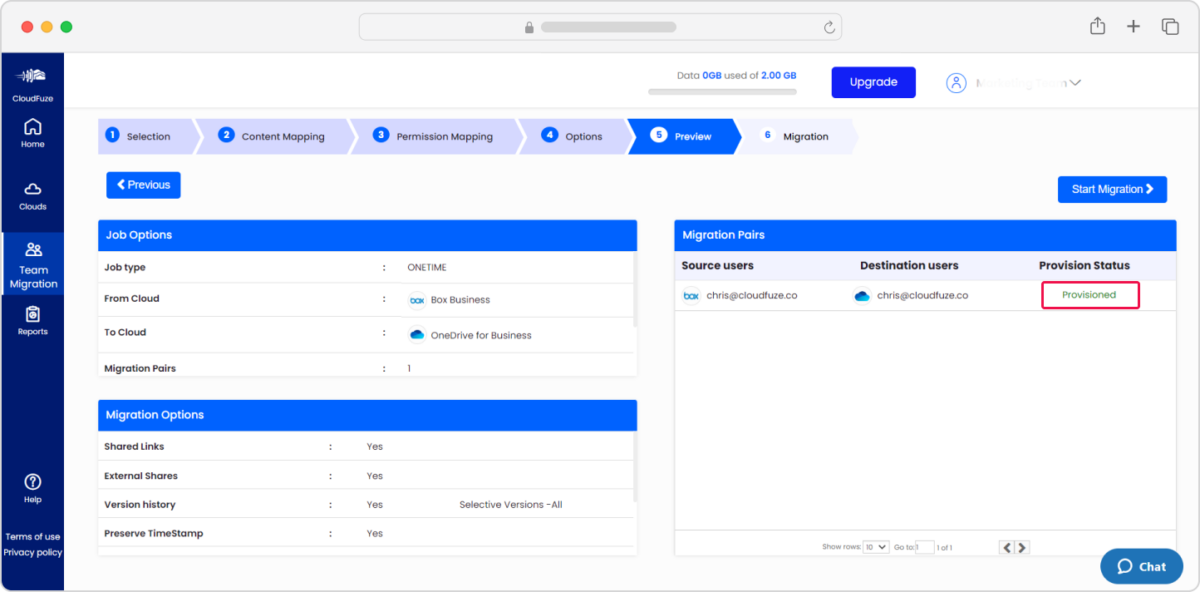Click the CloudFuze logo at the top left
The image size is (1200, 592).
(33, 80)
